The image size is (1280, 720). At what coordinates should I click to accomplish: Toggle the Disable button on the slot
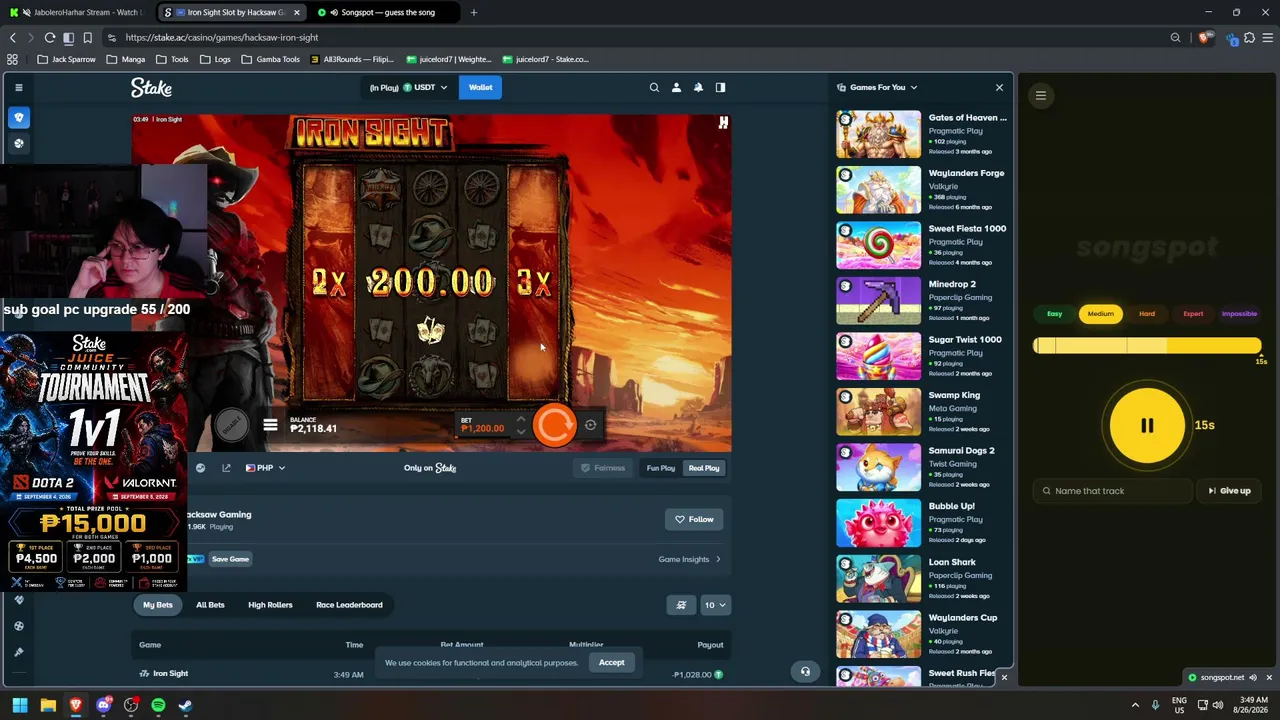point(231,426)
